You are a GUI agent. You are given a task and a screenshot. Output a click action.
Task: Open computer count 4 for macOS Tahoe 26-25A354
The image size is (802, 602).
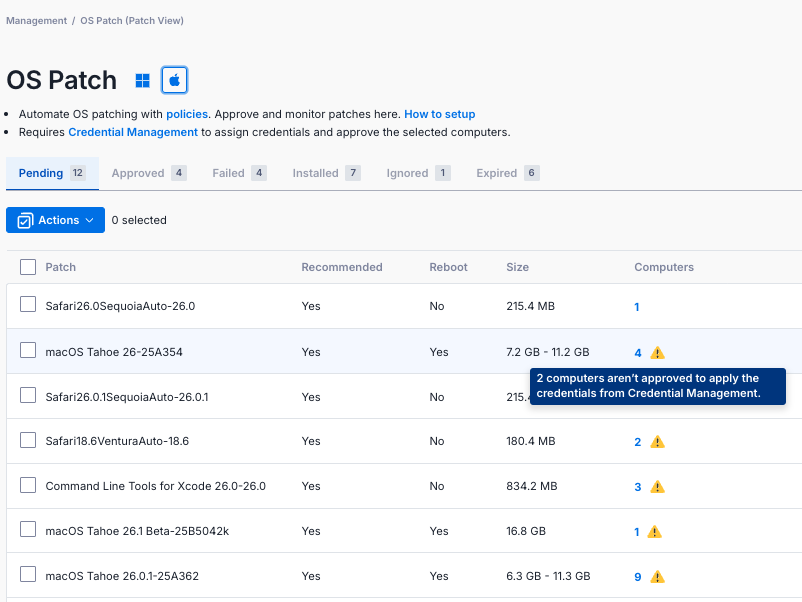638,353
